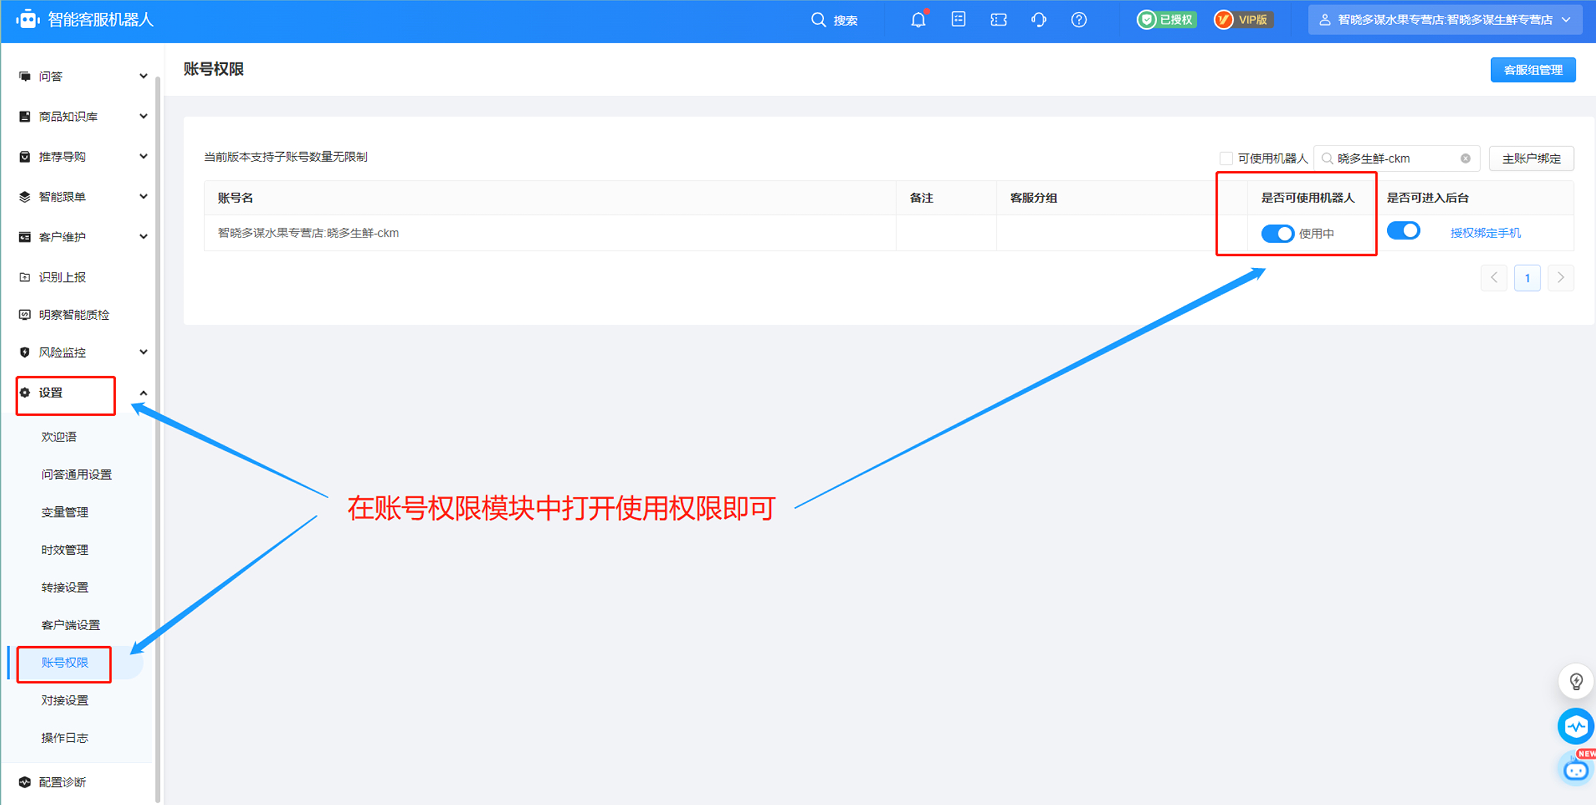The height and width of the screenshot is (805, 1596).
Task: Open the notification bell
Action: pyautogui.click(x=918, y=19)
